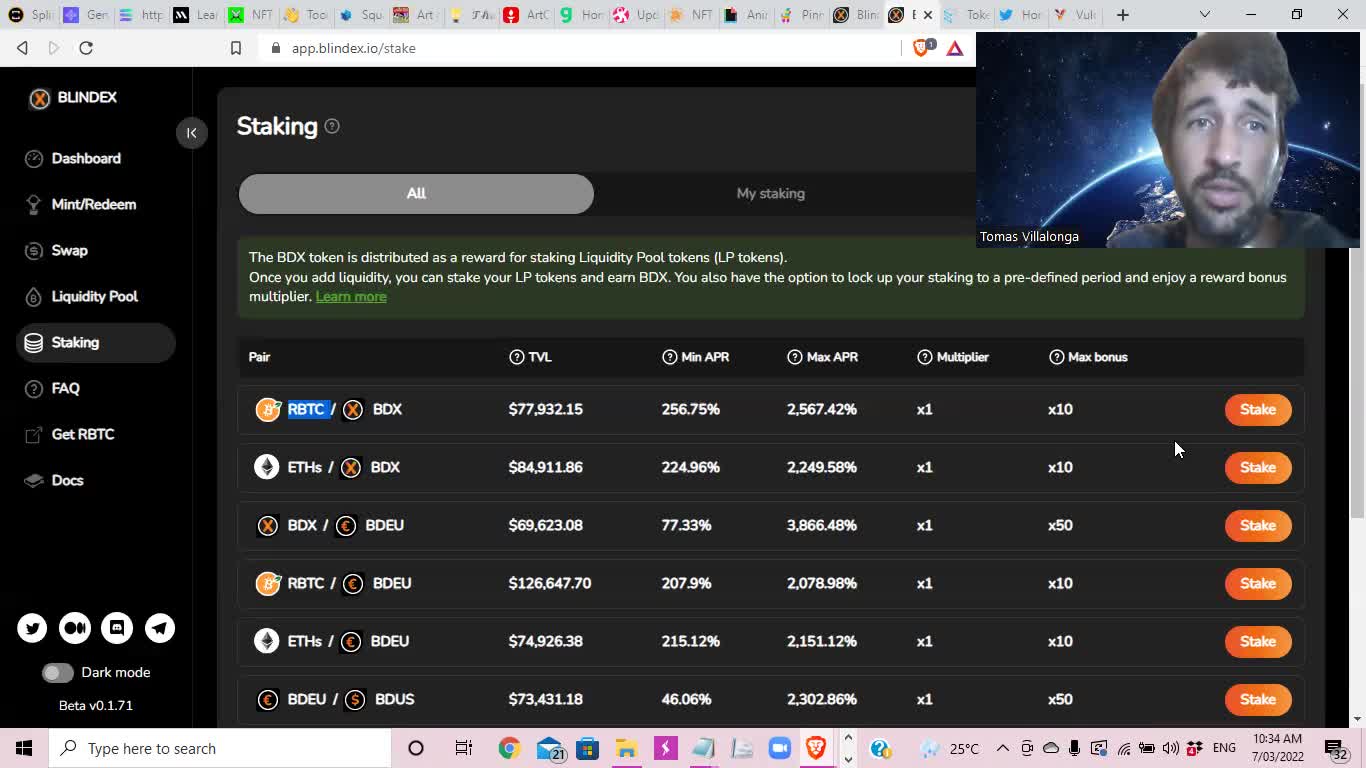Switch to the All tab
1366x768 pixels.
416,193
